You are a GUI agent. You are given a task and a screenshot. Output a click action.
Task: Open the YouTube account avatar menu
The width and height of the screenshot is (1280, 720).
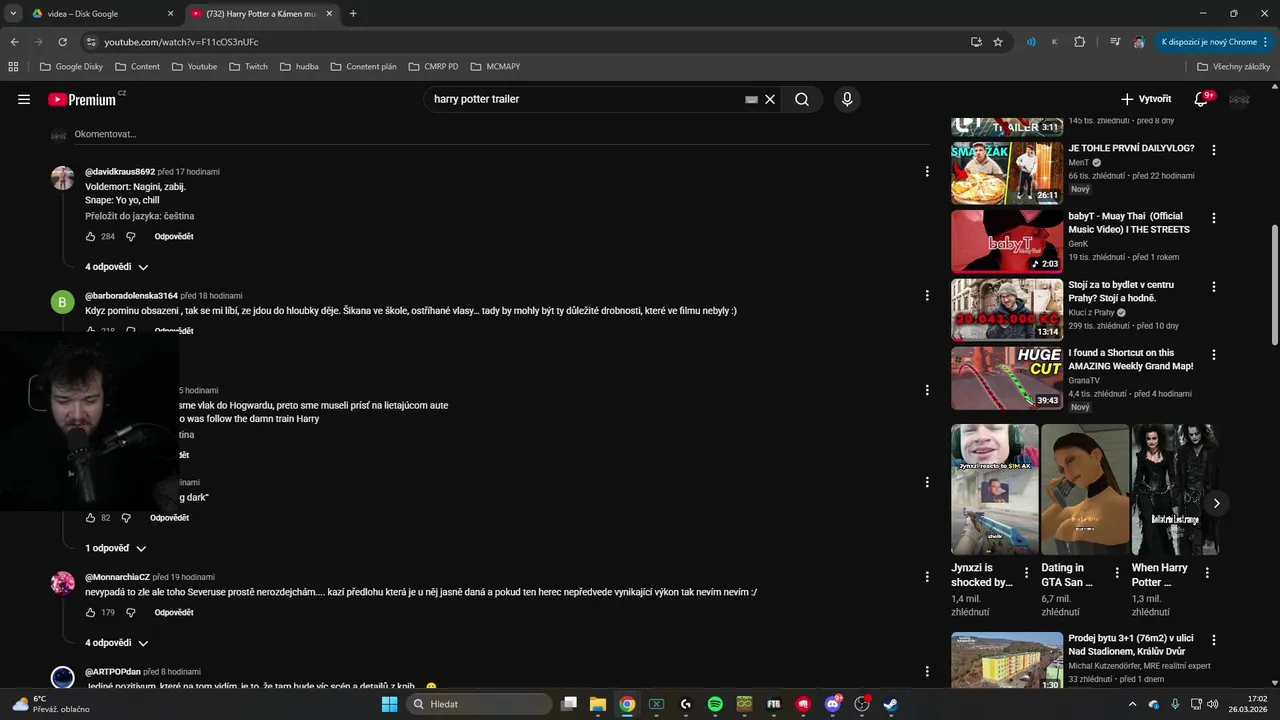pos(1239,99)
